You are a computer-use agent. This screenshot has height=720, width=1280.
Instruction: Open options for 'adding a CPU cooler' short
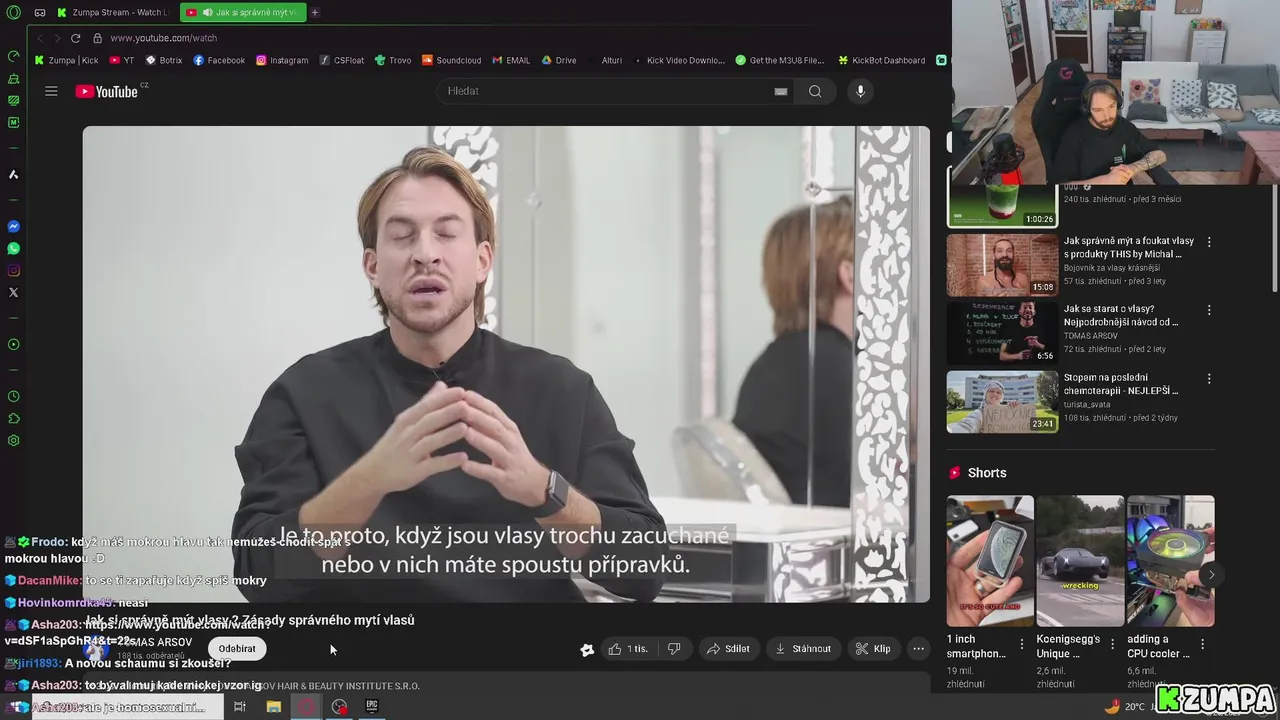[1202, 645]
